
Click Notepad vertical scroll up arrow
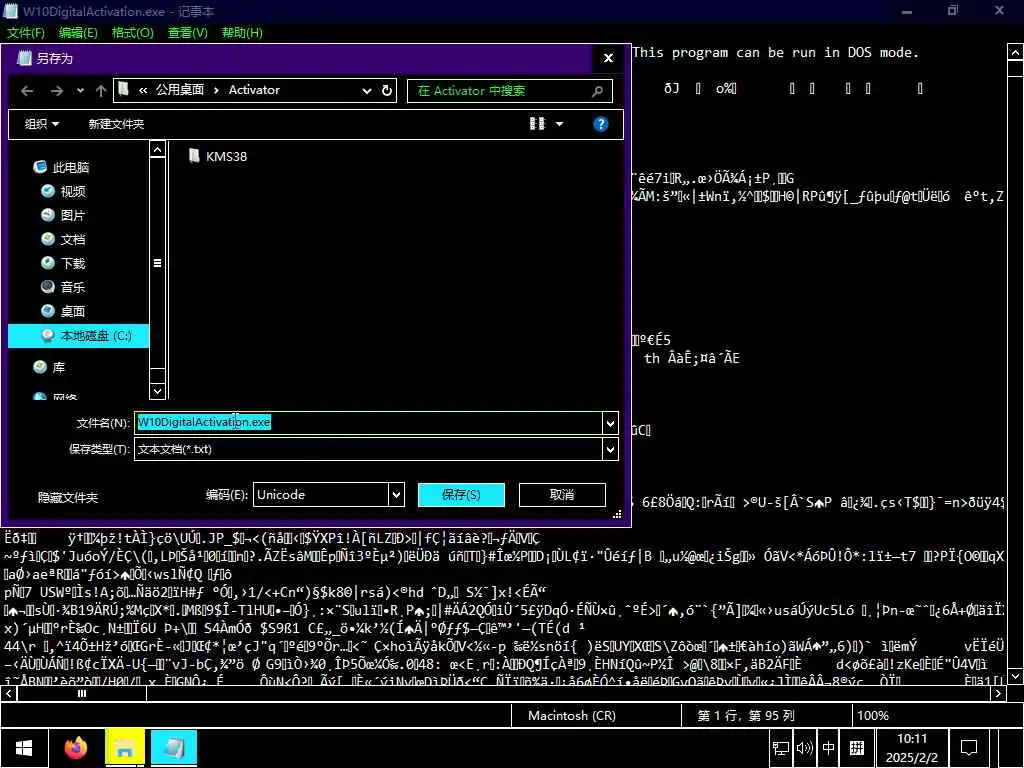coord(1016,52)
